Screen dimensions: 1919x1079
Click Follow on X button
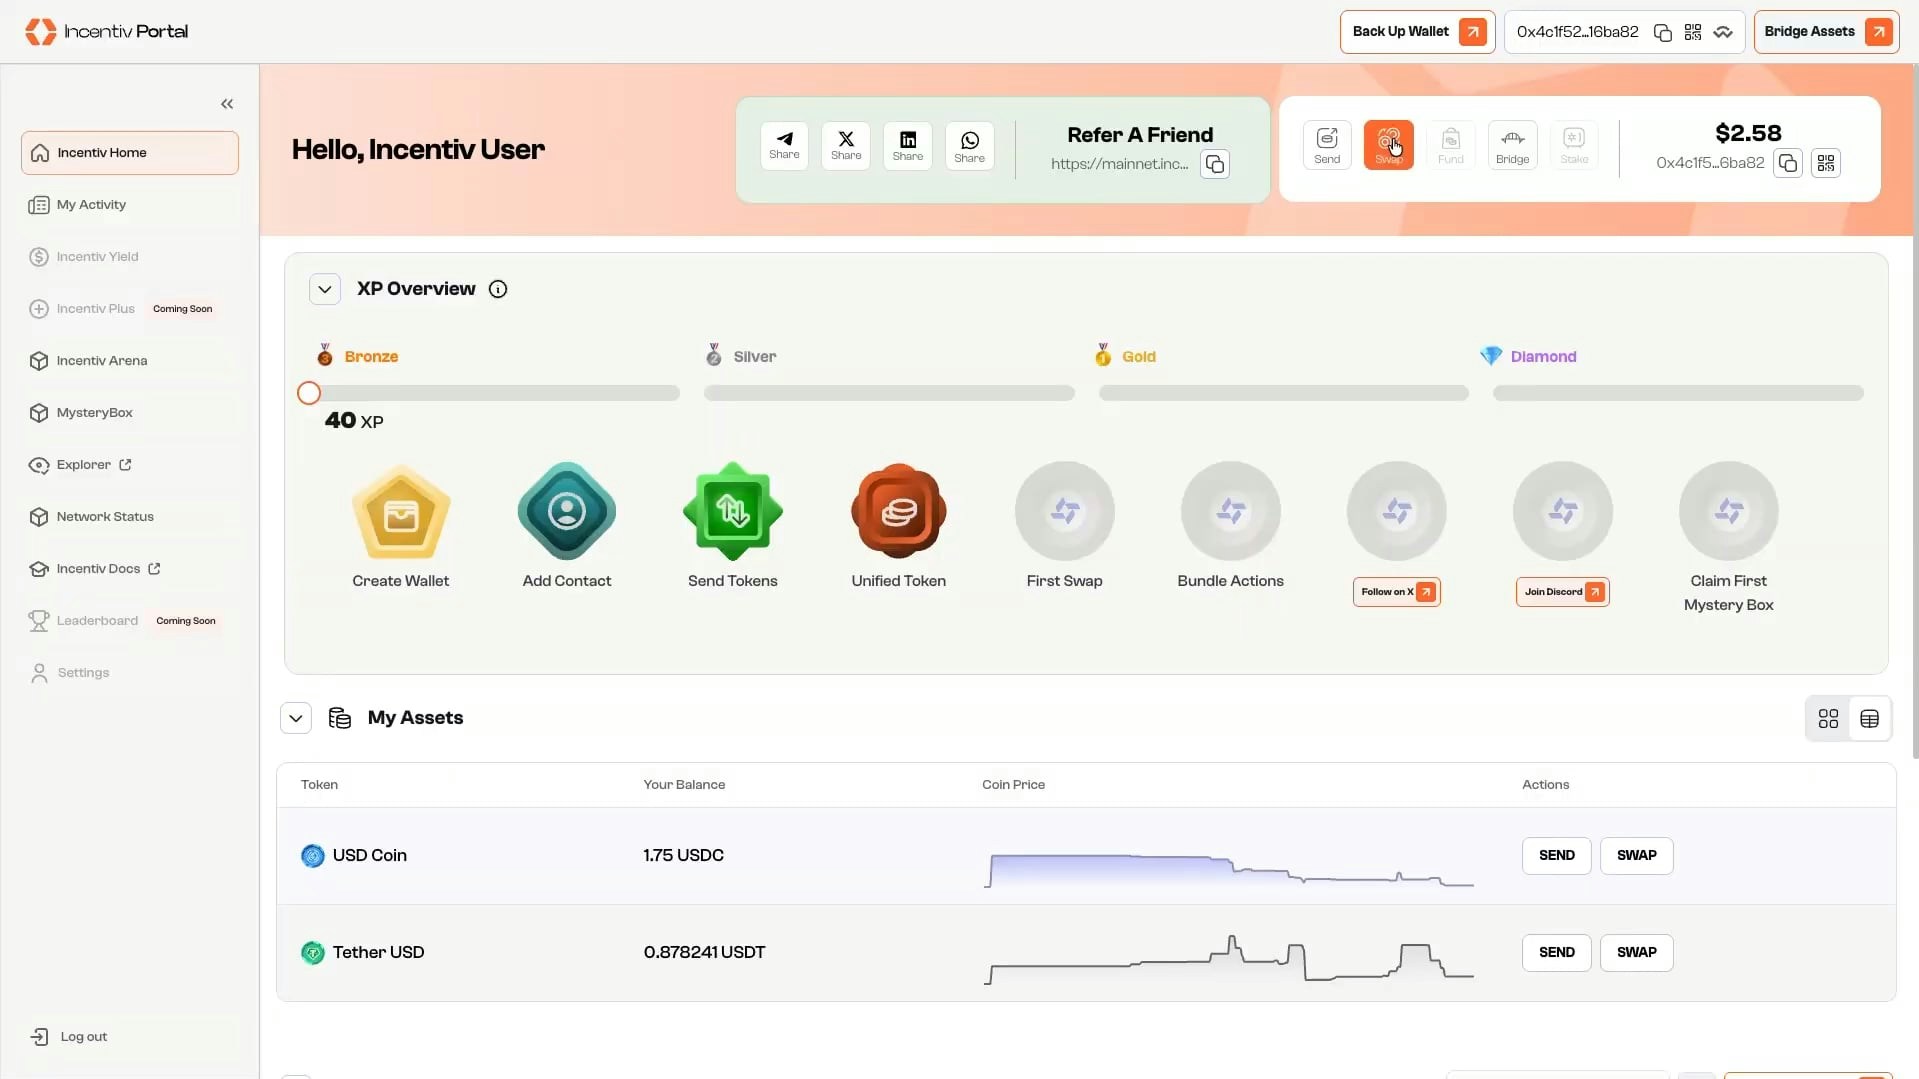[x=1396, y=592]
